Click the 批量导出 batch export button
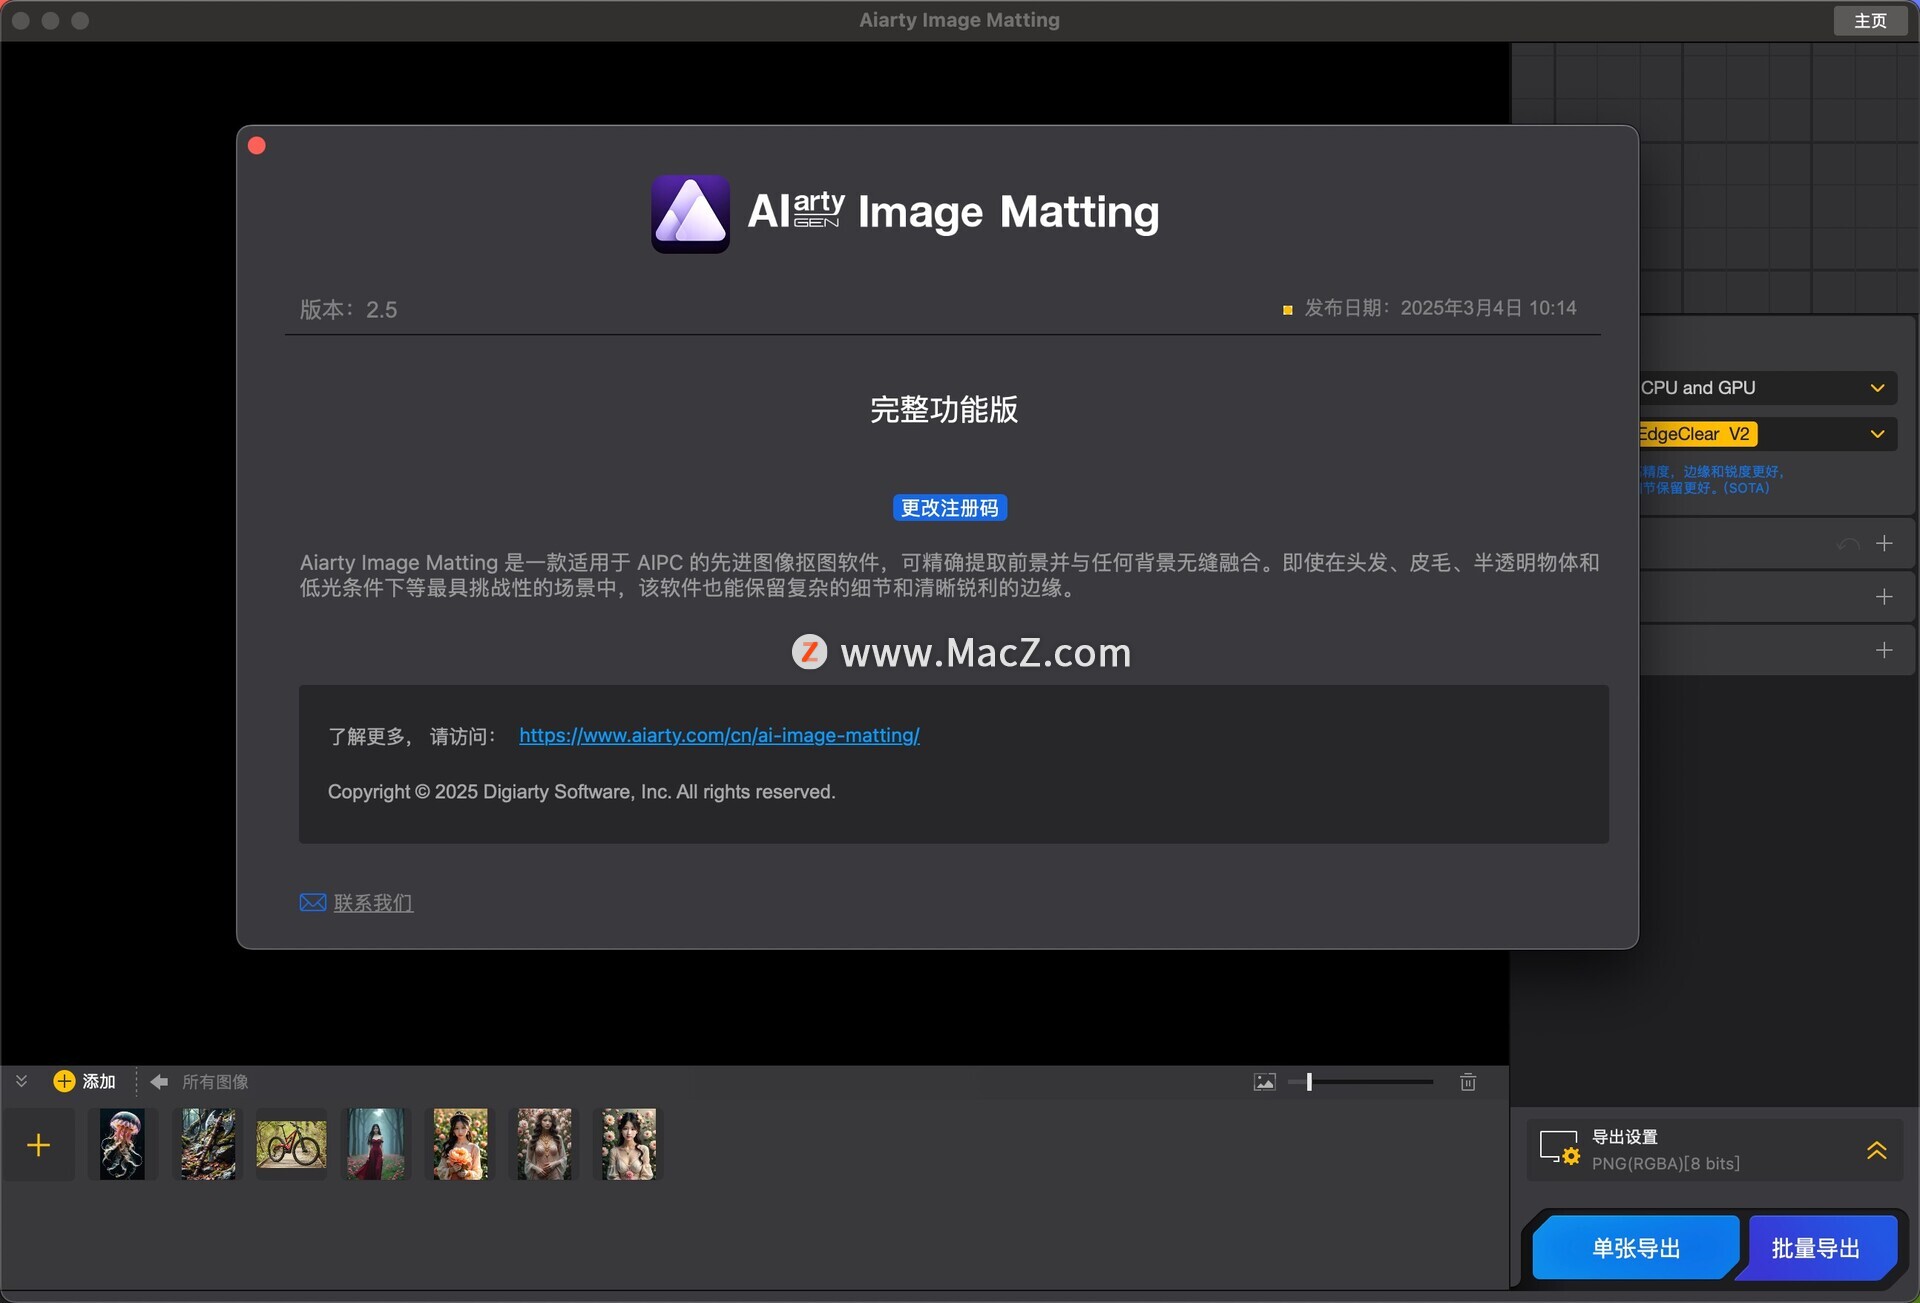 (1816, 1248)
